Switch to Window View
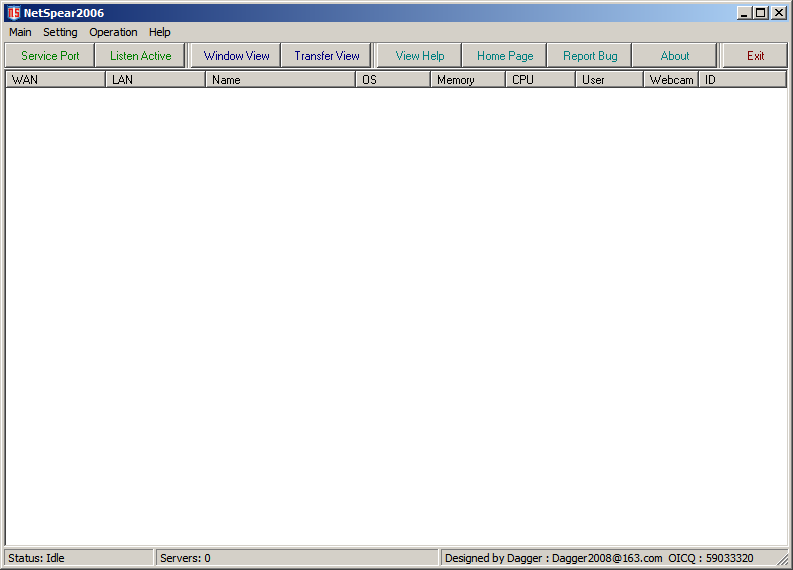The image size is (793, 570). 236,56
